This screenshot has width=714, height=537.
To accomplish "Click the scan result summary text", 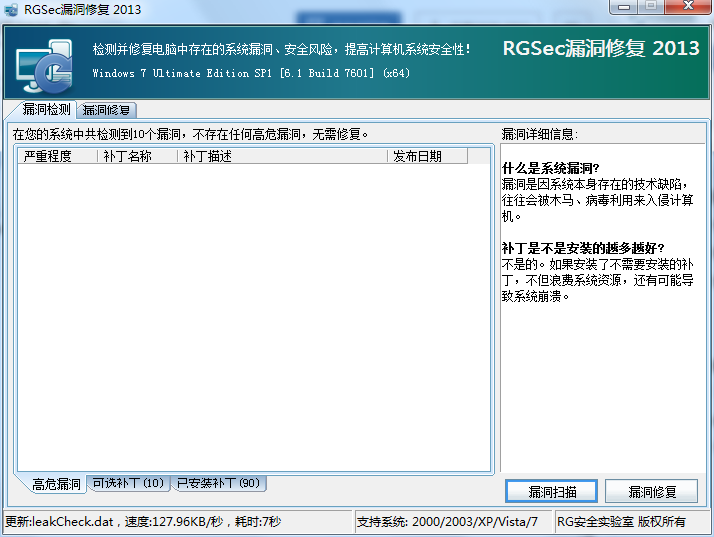I will (190, 134).
